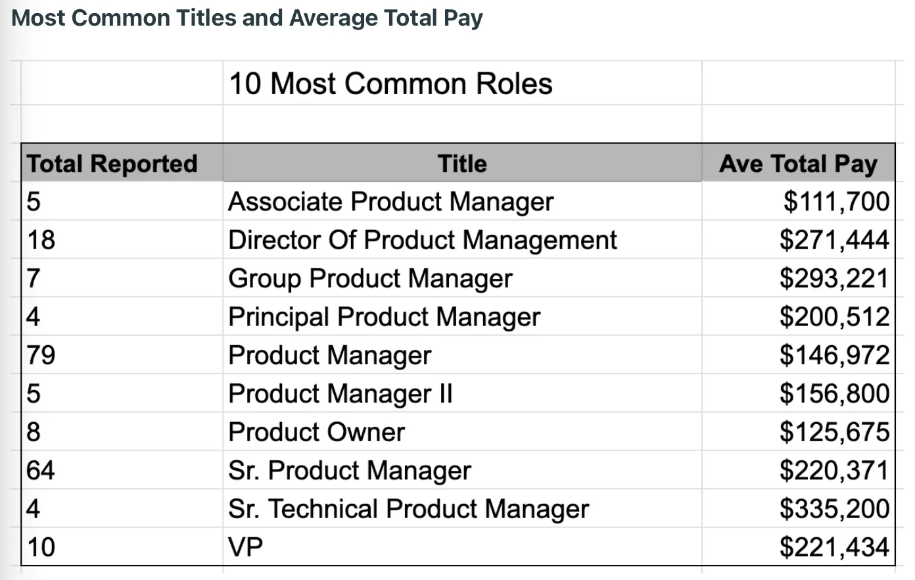915x580 pixels.
Task: Click the $293,221 pay cell
Action: (798, 278)
